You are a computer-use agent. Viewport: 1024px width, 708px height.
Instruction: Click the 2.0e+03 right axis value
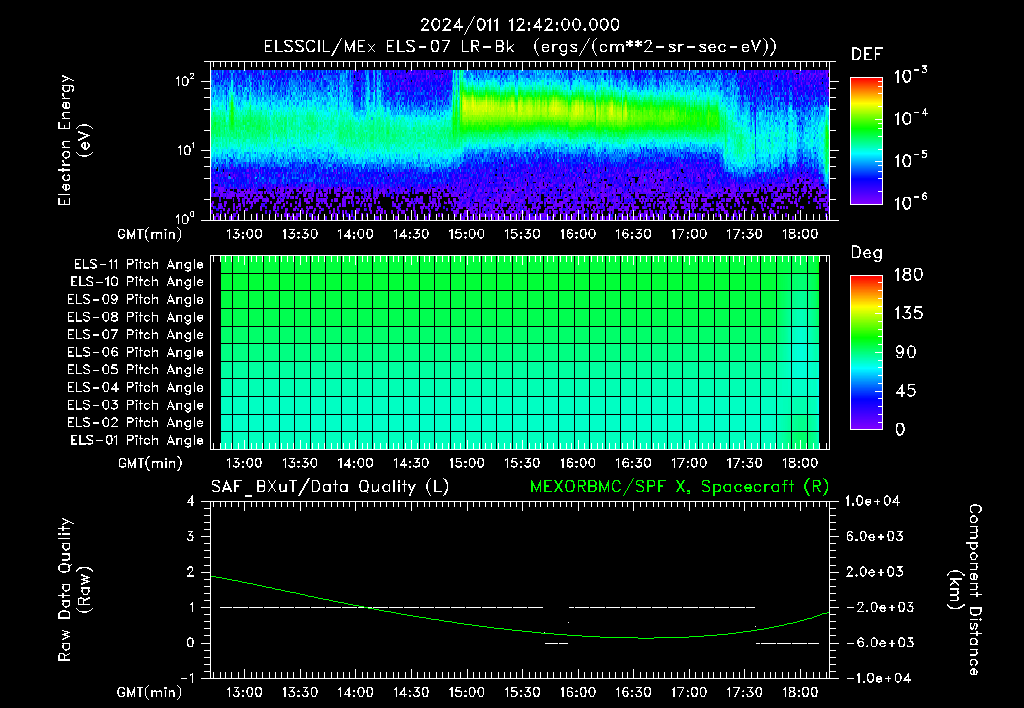click(x=874, y=571)
